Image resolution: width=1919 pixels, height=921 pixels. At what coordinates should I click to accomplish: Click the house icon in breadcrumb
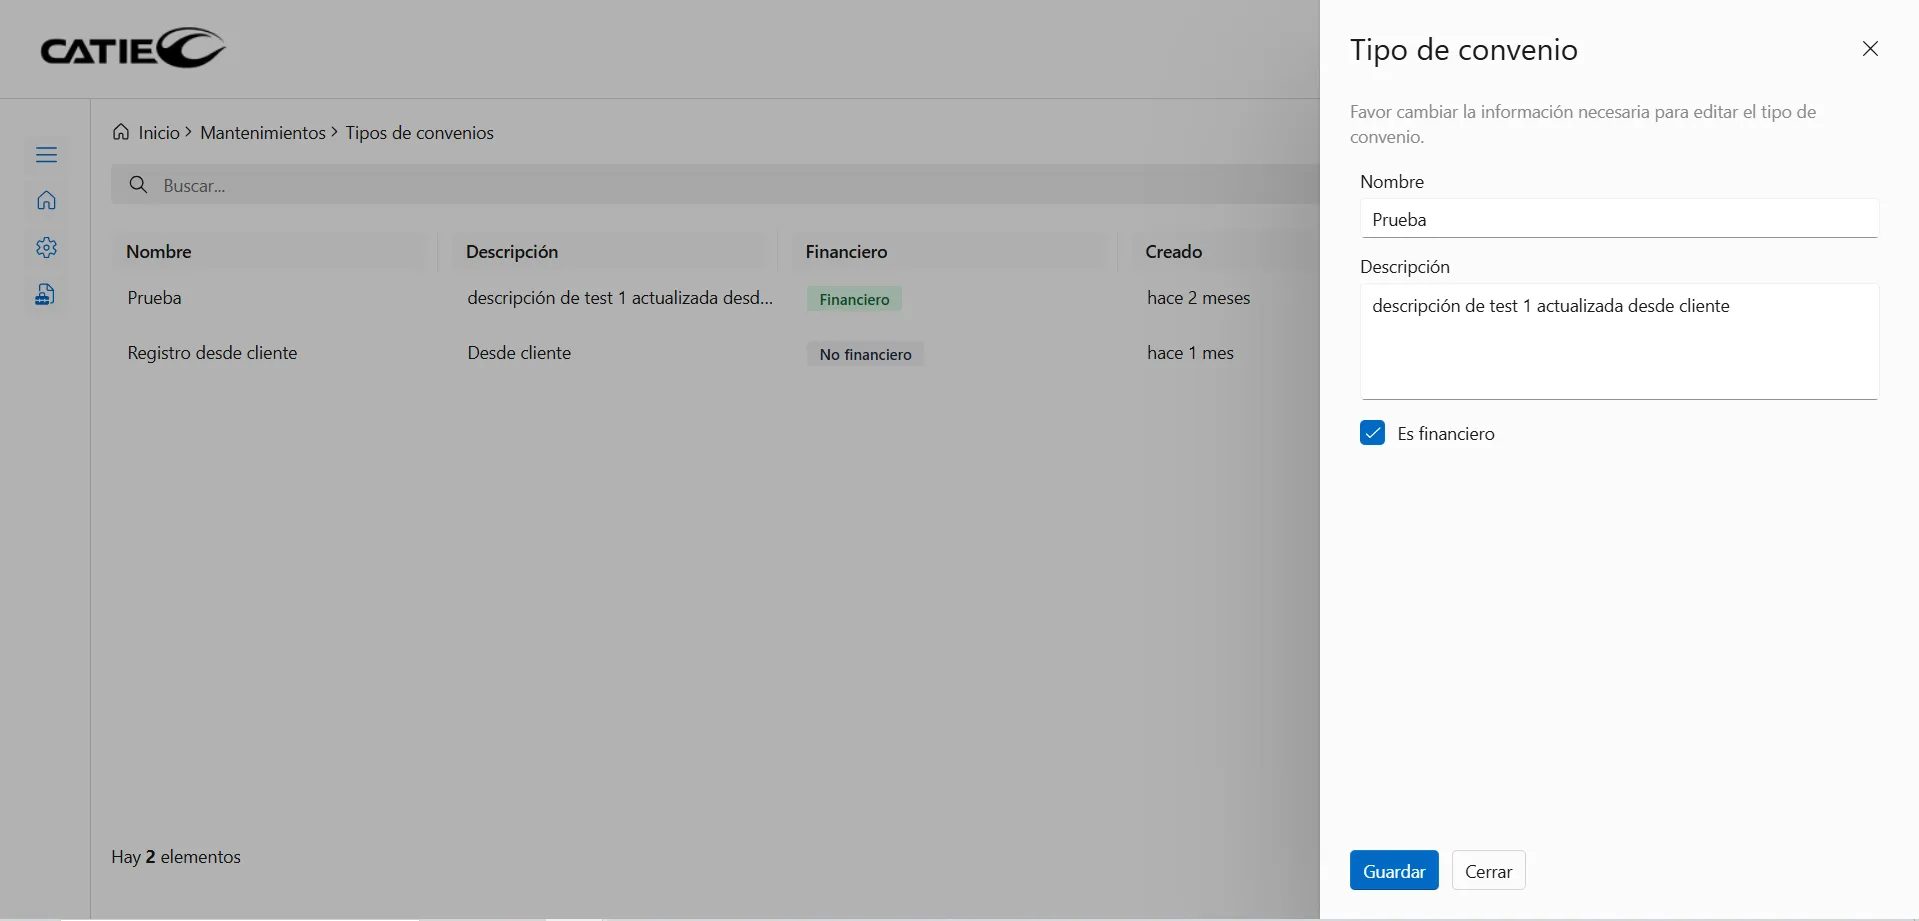[121, 133]
